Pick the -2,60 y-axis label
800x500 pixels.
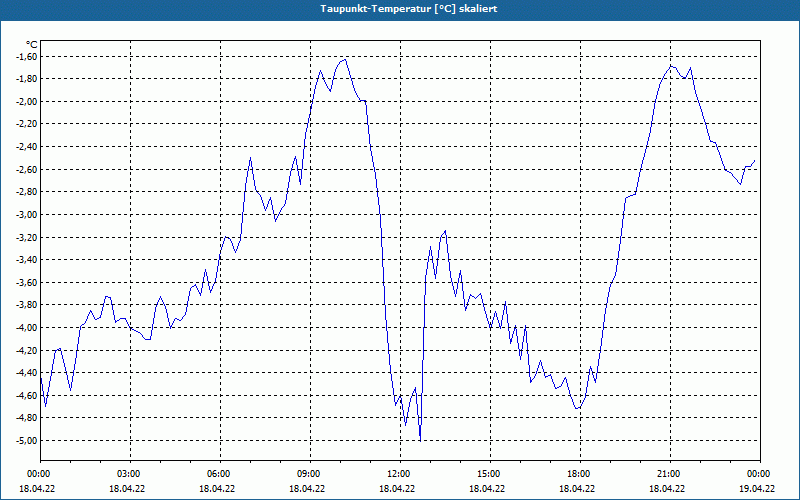tap(26, 169)
